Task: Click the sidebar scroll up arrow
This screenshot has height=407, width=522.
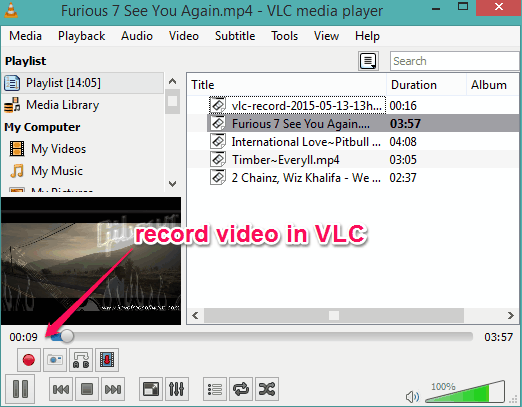Action: 172,81
